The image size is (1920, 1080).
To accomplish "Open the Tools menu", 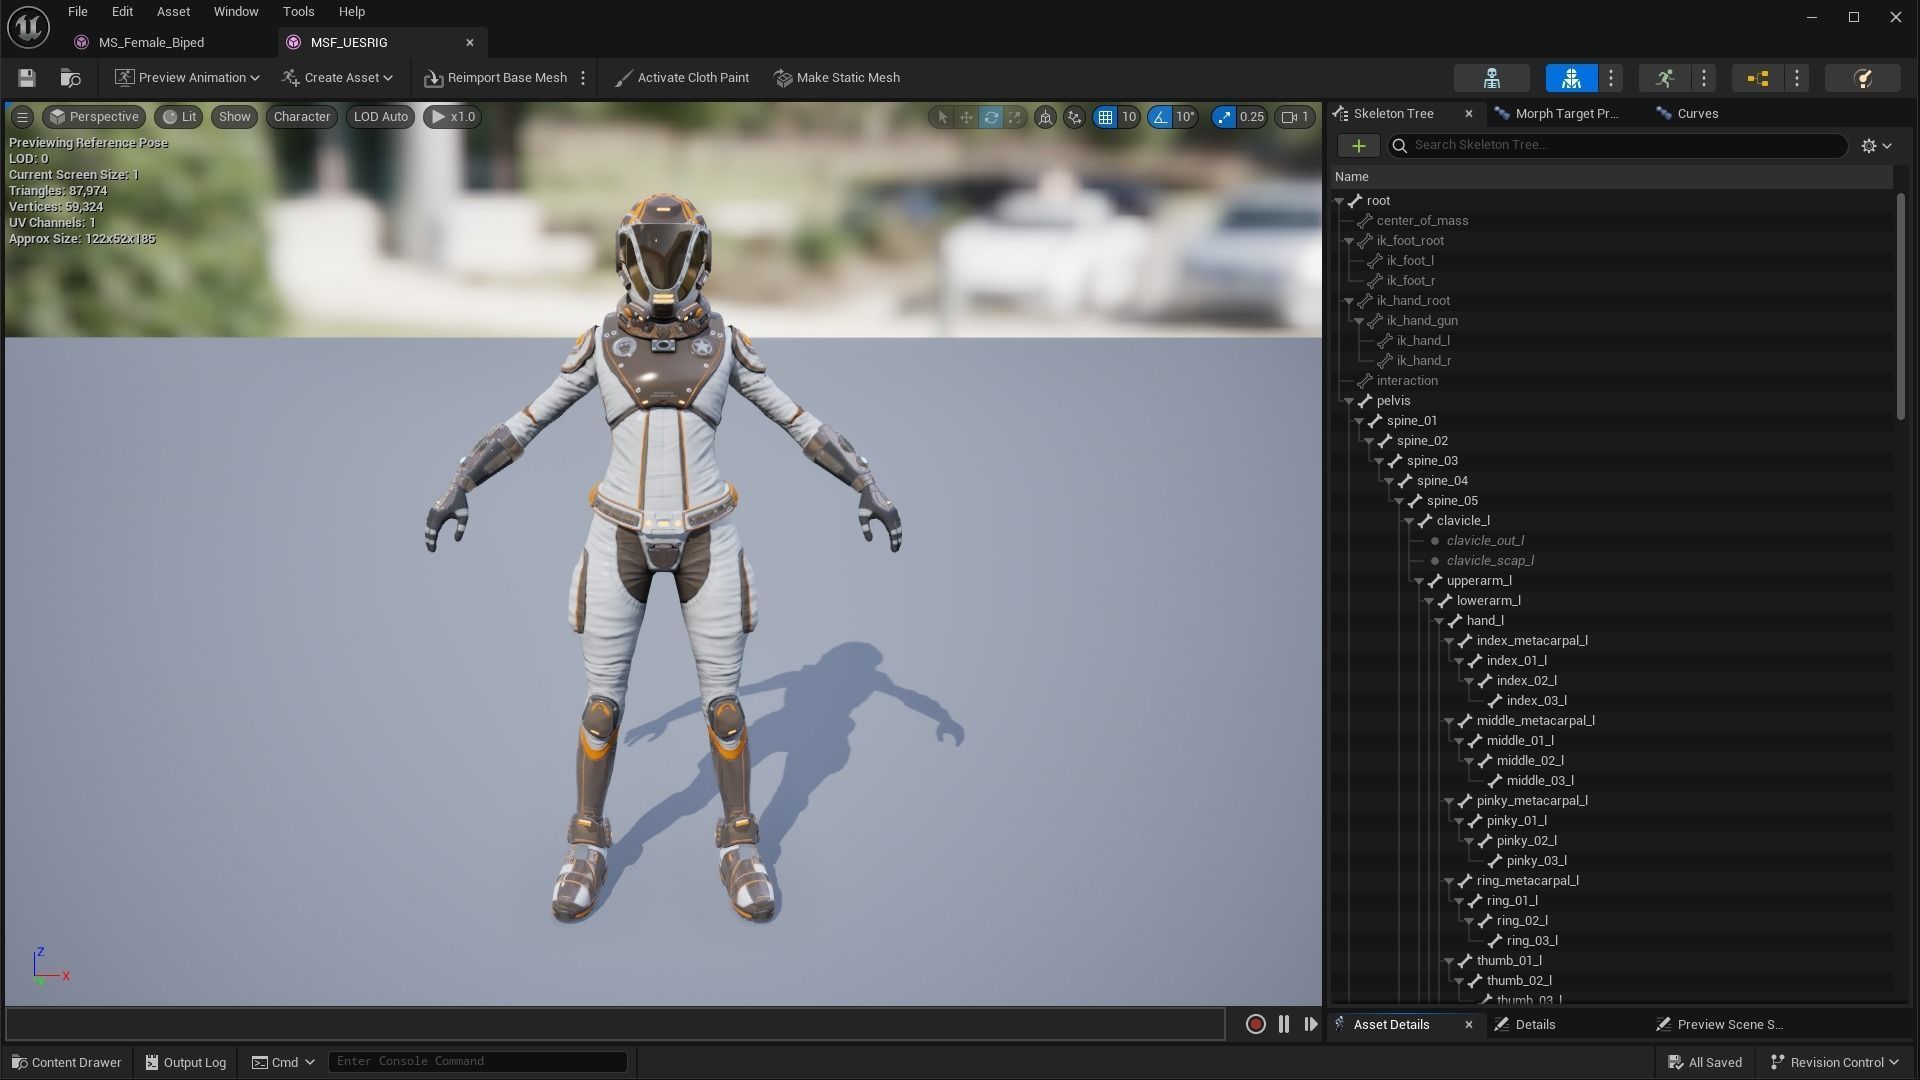I will [x=298, y=12].
